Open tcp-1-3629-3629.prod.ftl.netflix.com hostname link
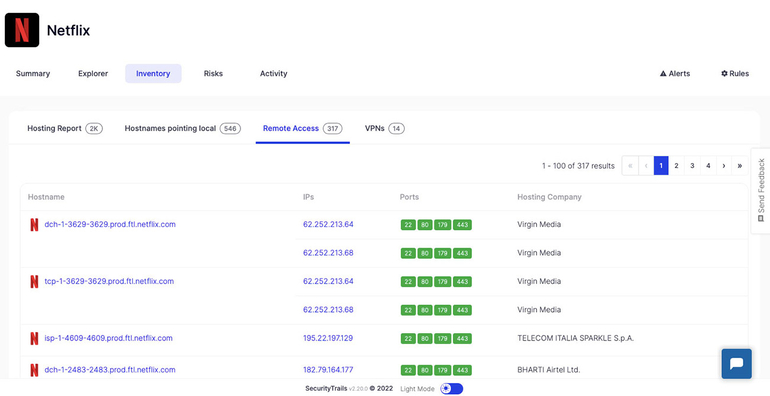This screenshot has width=770, height=396. pos(109,282)
